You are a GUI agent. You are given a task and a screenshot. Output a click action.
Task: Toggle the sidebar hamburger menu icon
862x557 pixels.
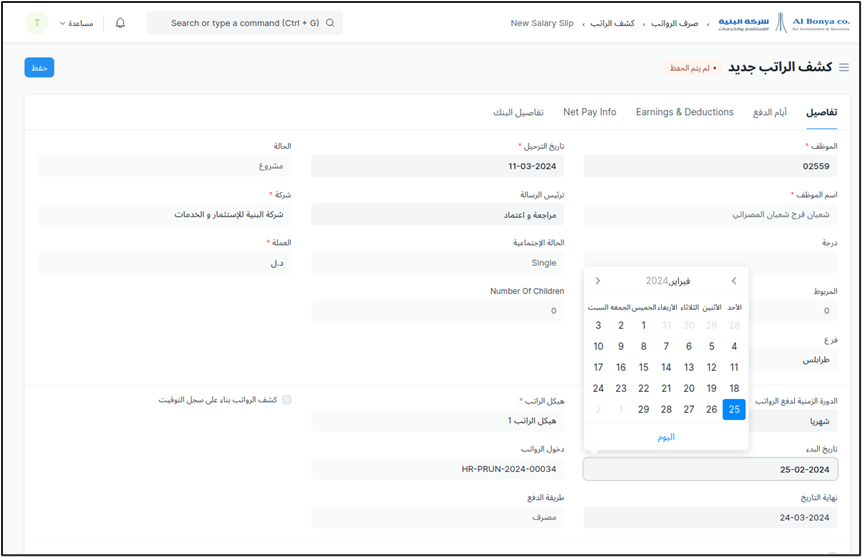click(x=844, y=68)
